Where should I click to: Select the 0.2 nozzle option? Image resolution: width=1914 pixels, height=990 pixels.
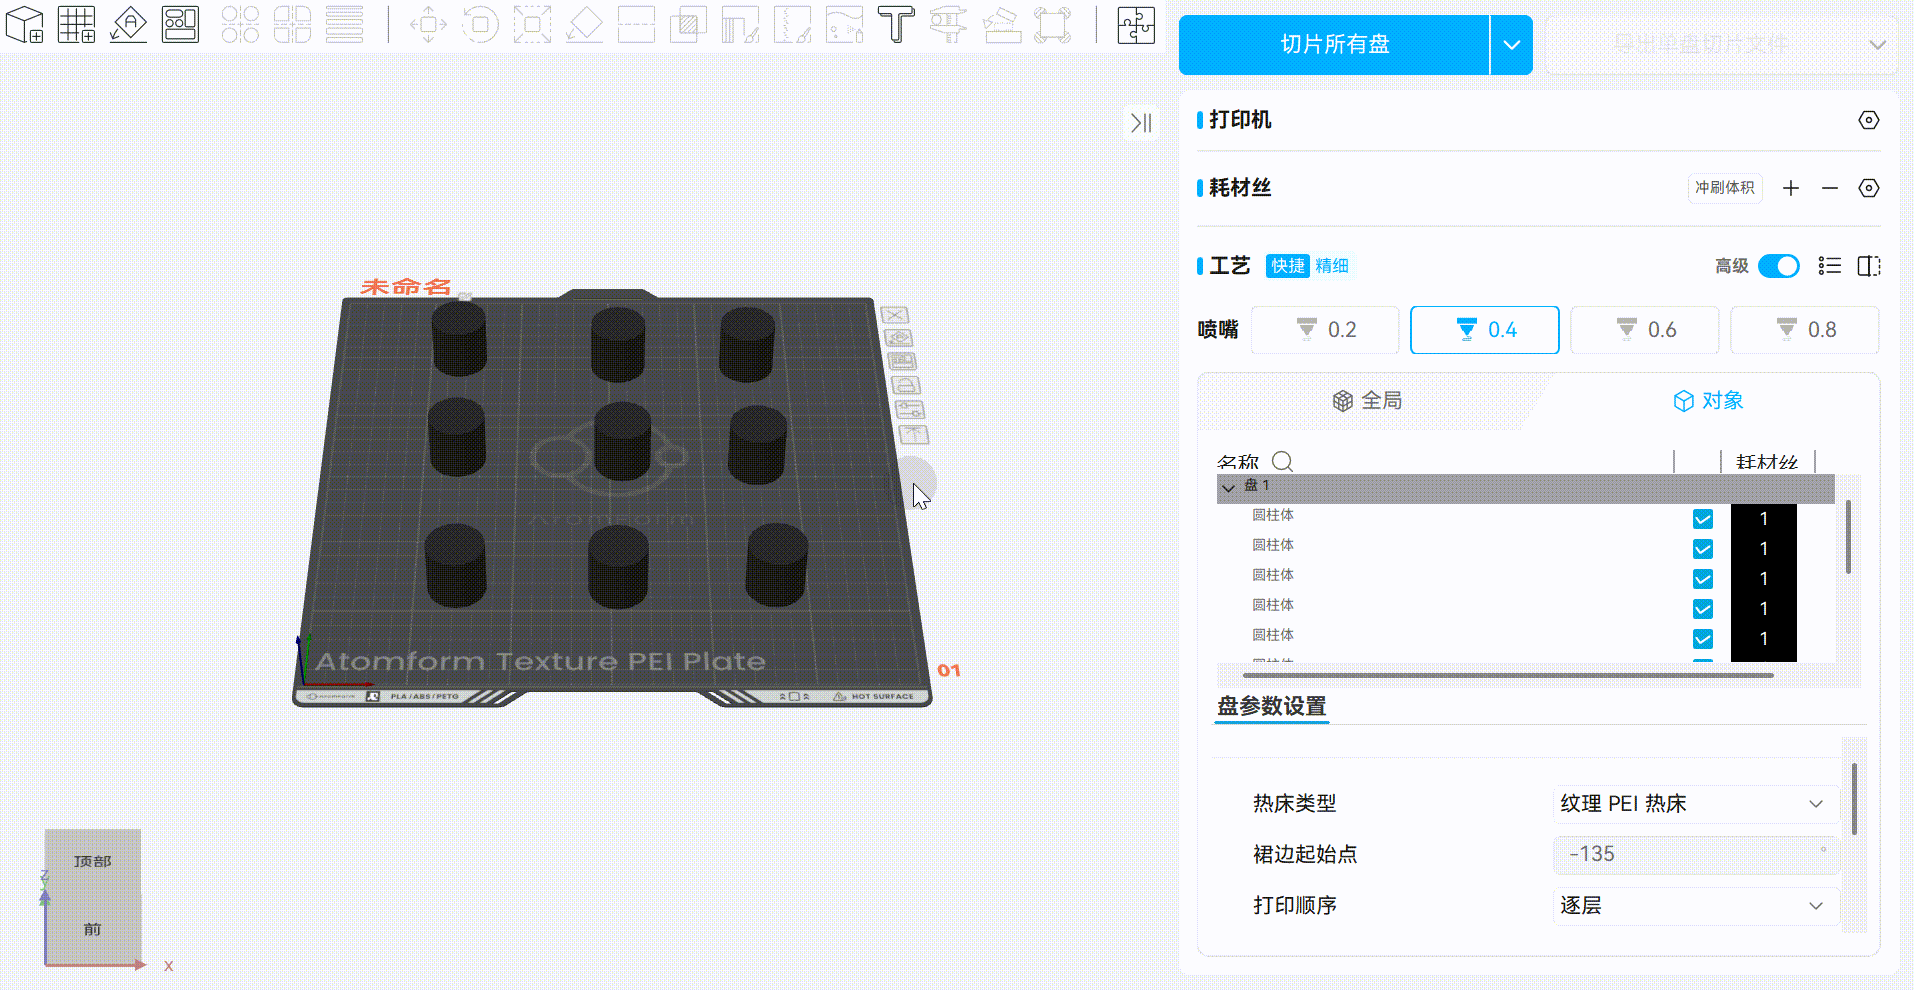(1325, 330)
